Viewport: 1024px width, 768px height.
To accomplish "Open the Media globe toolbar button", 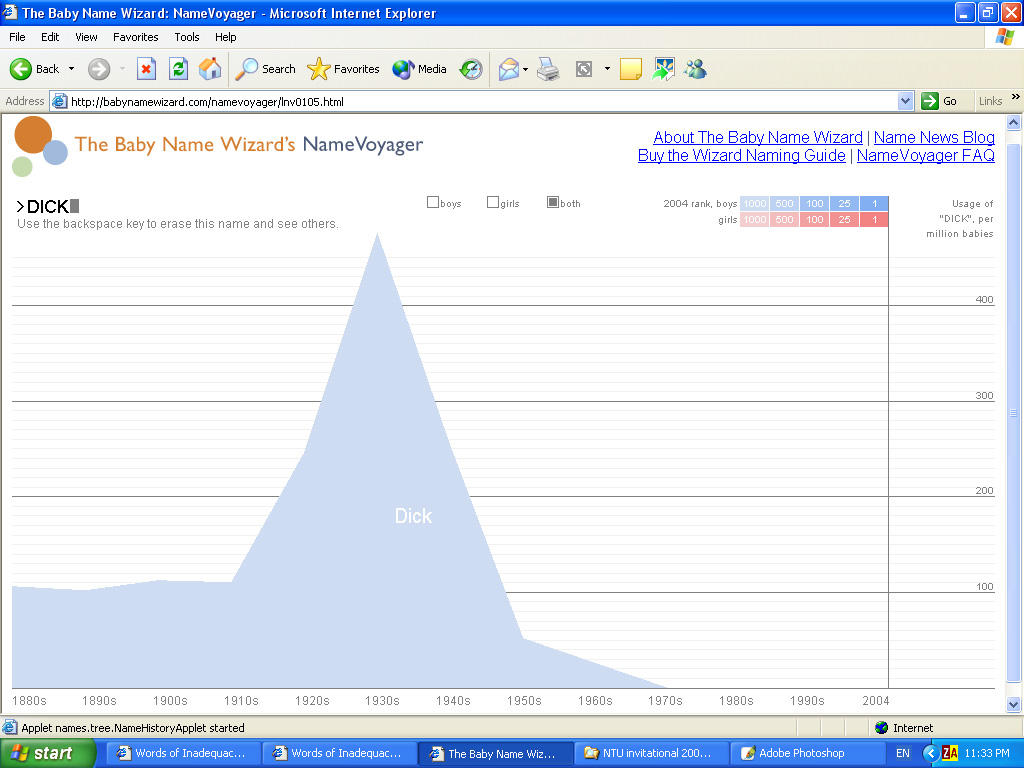I will click(x=419, y=69).
